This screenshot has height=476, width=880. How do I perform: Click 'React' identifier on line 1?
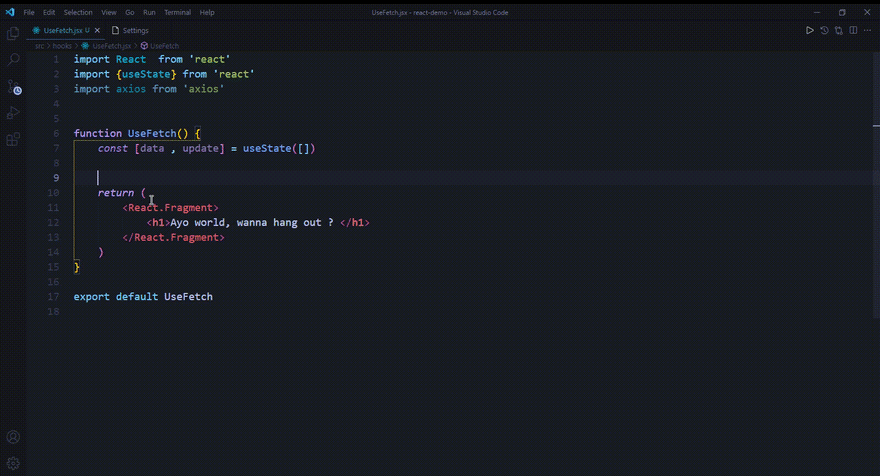[x=131, y=60]
